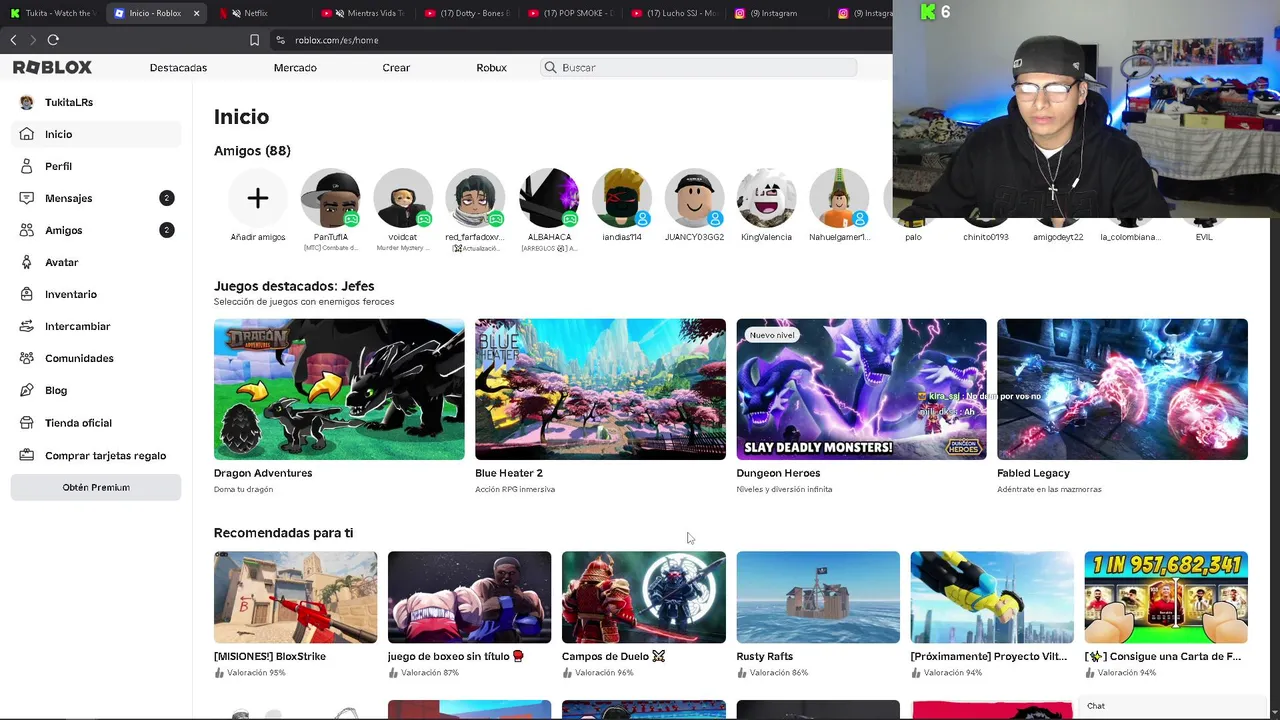The height and width of the screenshot is (720, 1280).
Task: Open the Recomendadas para ti heading
Action: coord(283,533)
